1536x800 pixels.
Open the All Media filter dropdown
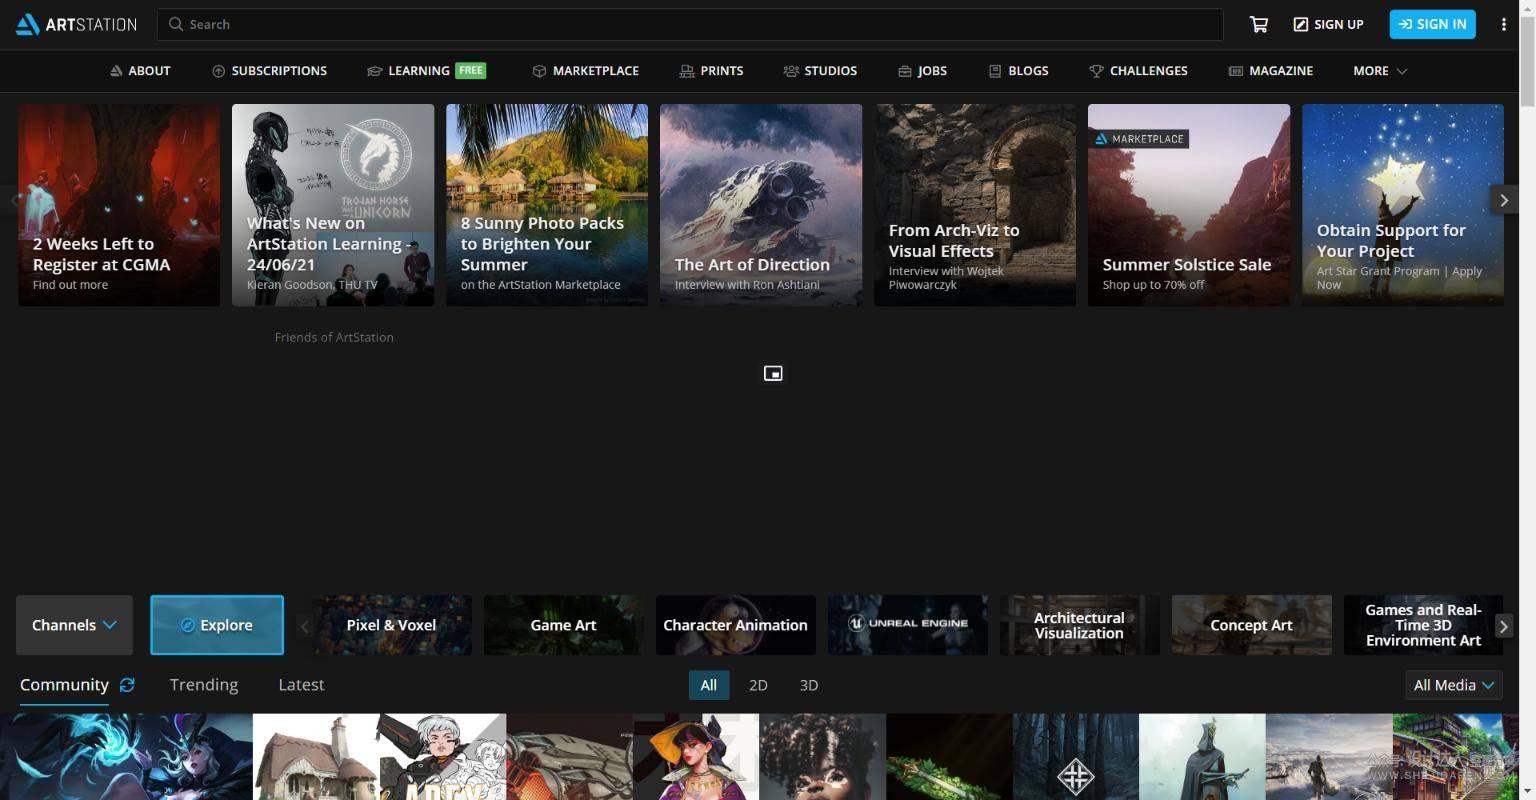[1453, 685]
